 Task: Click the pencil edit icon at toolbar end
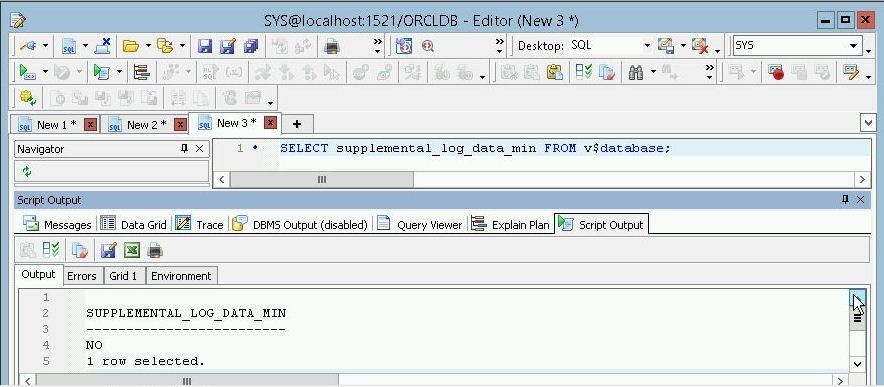850,72
